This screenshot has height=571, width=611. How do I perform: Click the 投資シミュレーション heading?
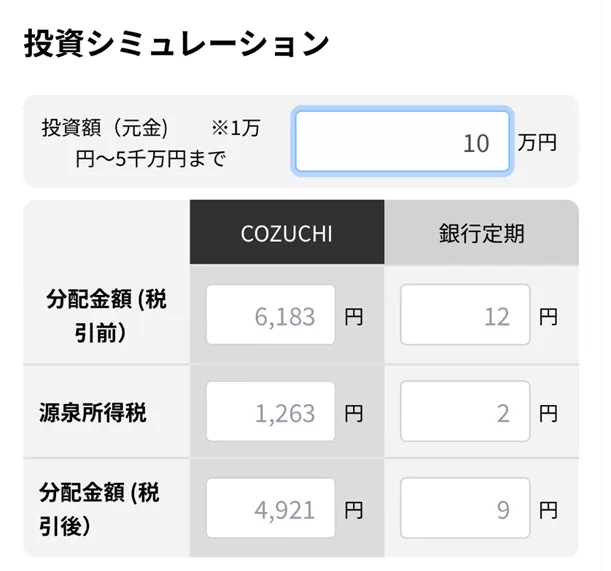pos(176,44)
